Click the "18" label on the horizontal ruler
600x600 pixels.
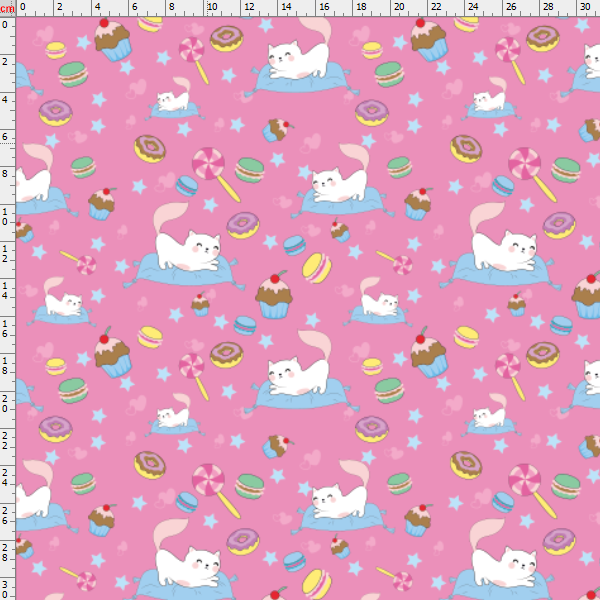[x=362, y=7]
